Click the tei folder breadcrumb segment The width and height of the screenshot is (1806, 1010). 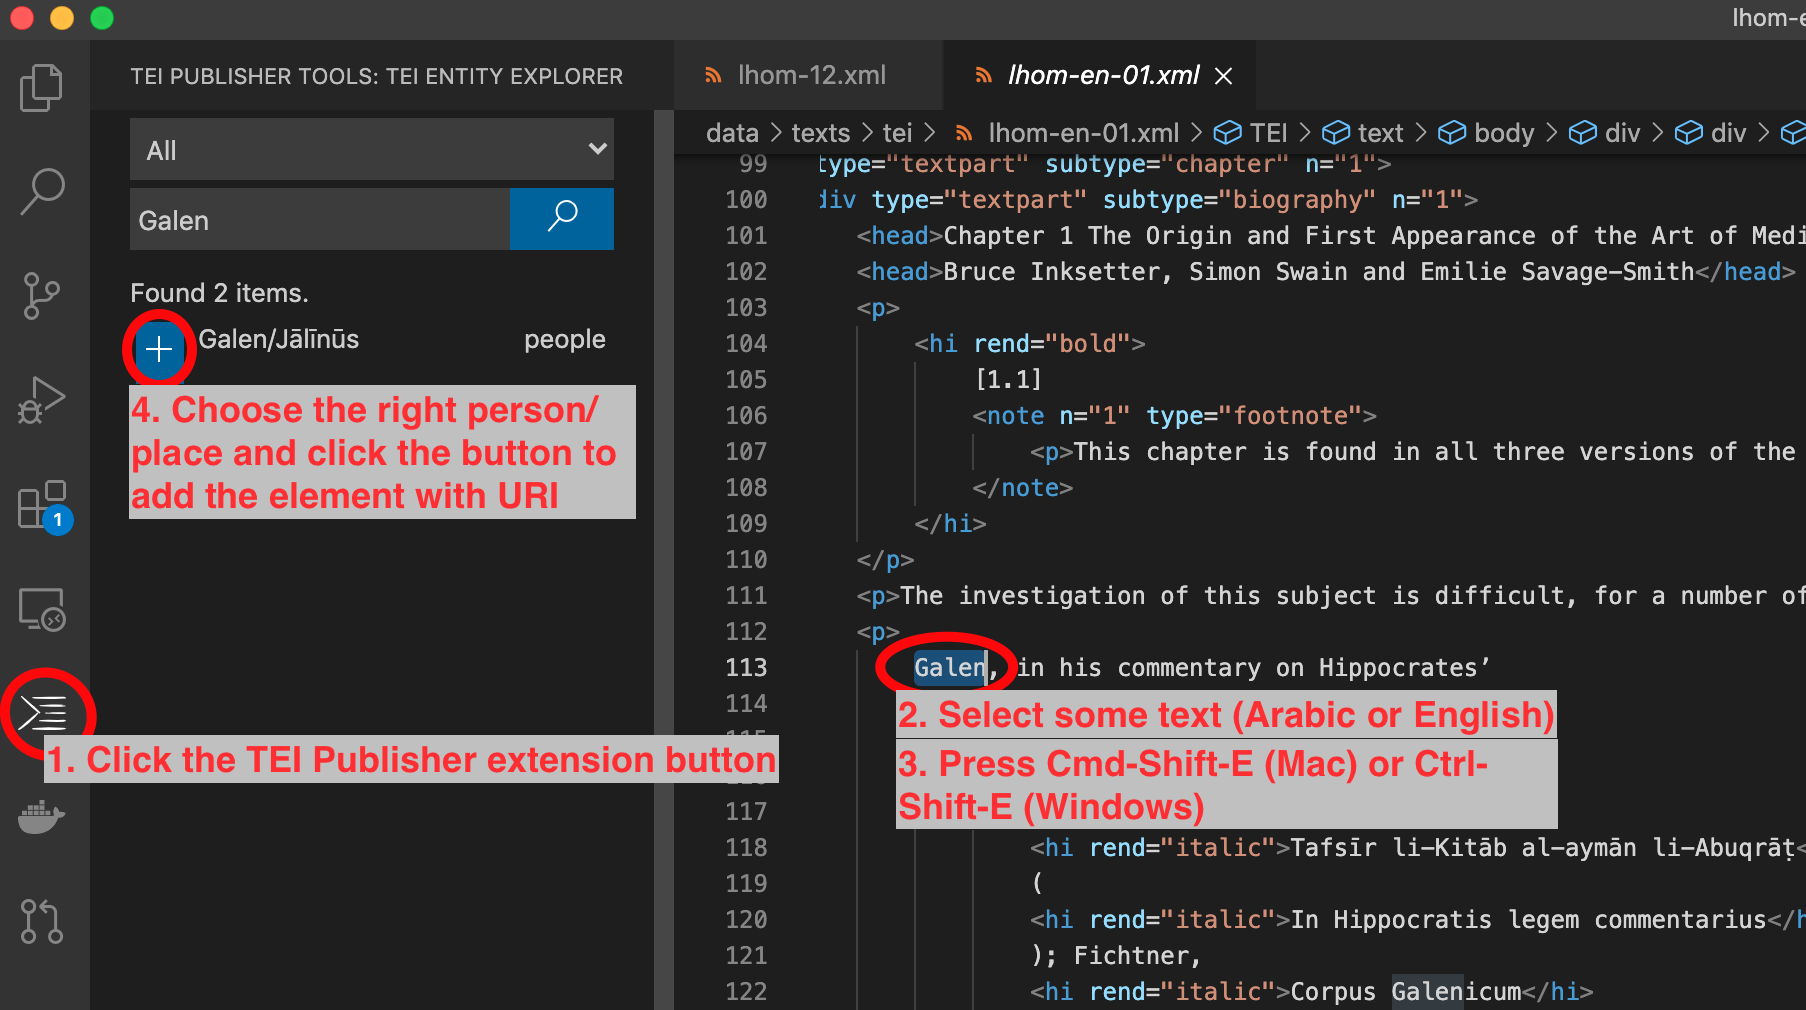897,133
